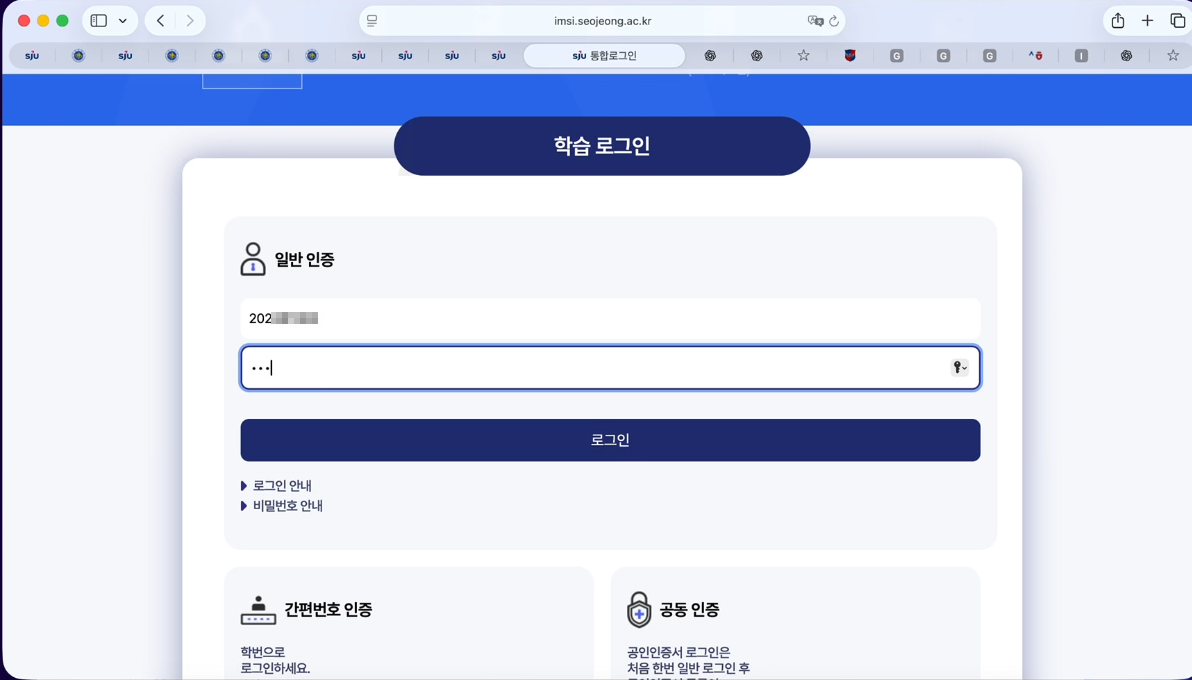This screenshot has height=680, width=1192.
Task: Focus the student ID input field
Action: point(610,319)
